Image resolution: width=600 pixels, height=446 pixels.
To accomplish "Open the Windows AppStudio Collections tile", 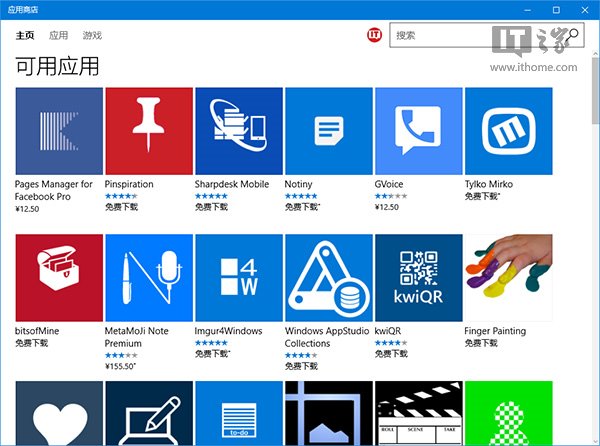I will point(329,278).
